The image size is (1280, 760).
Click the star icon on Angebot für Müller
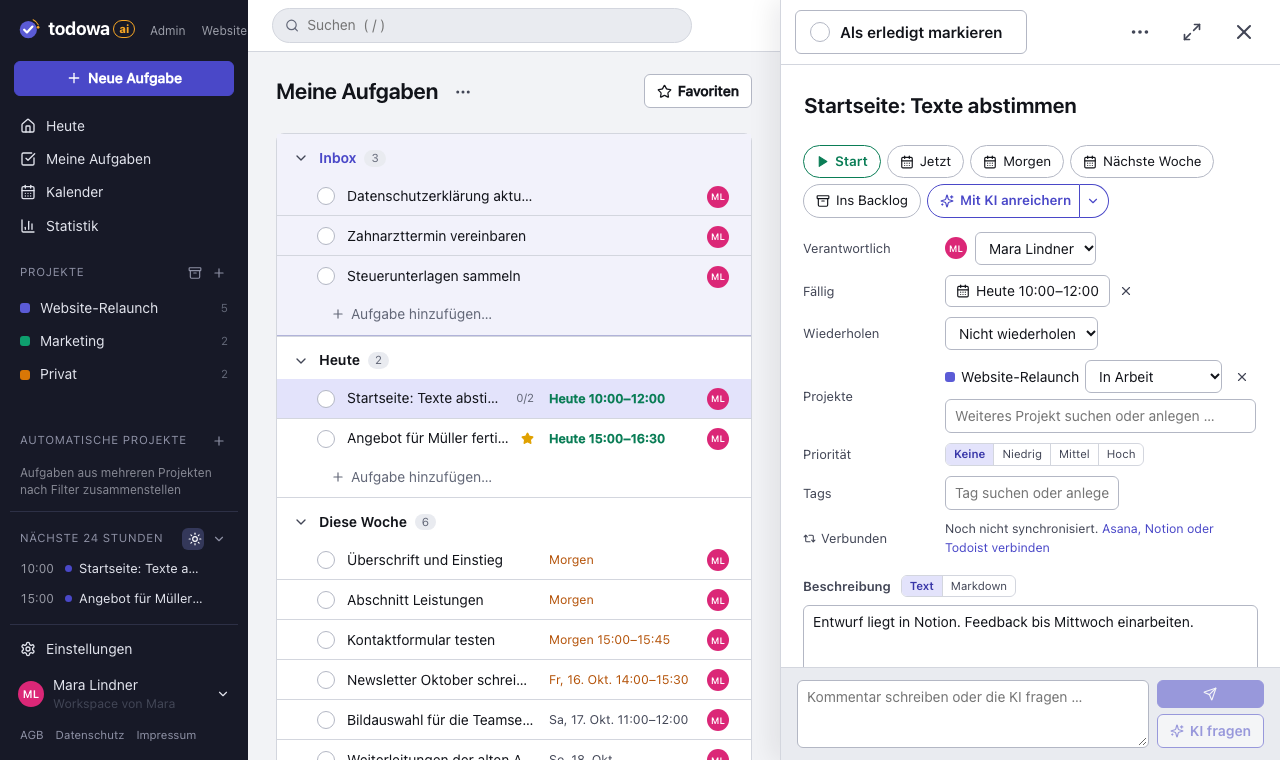pyautogui.click(x=528, y=439)
